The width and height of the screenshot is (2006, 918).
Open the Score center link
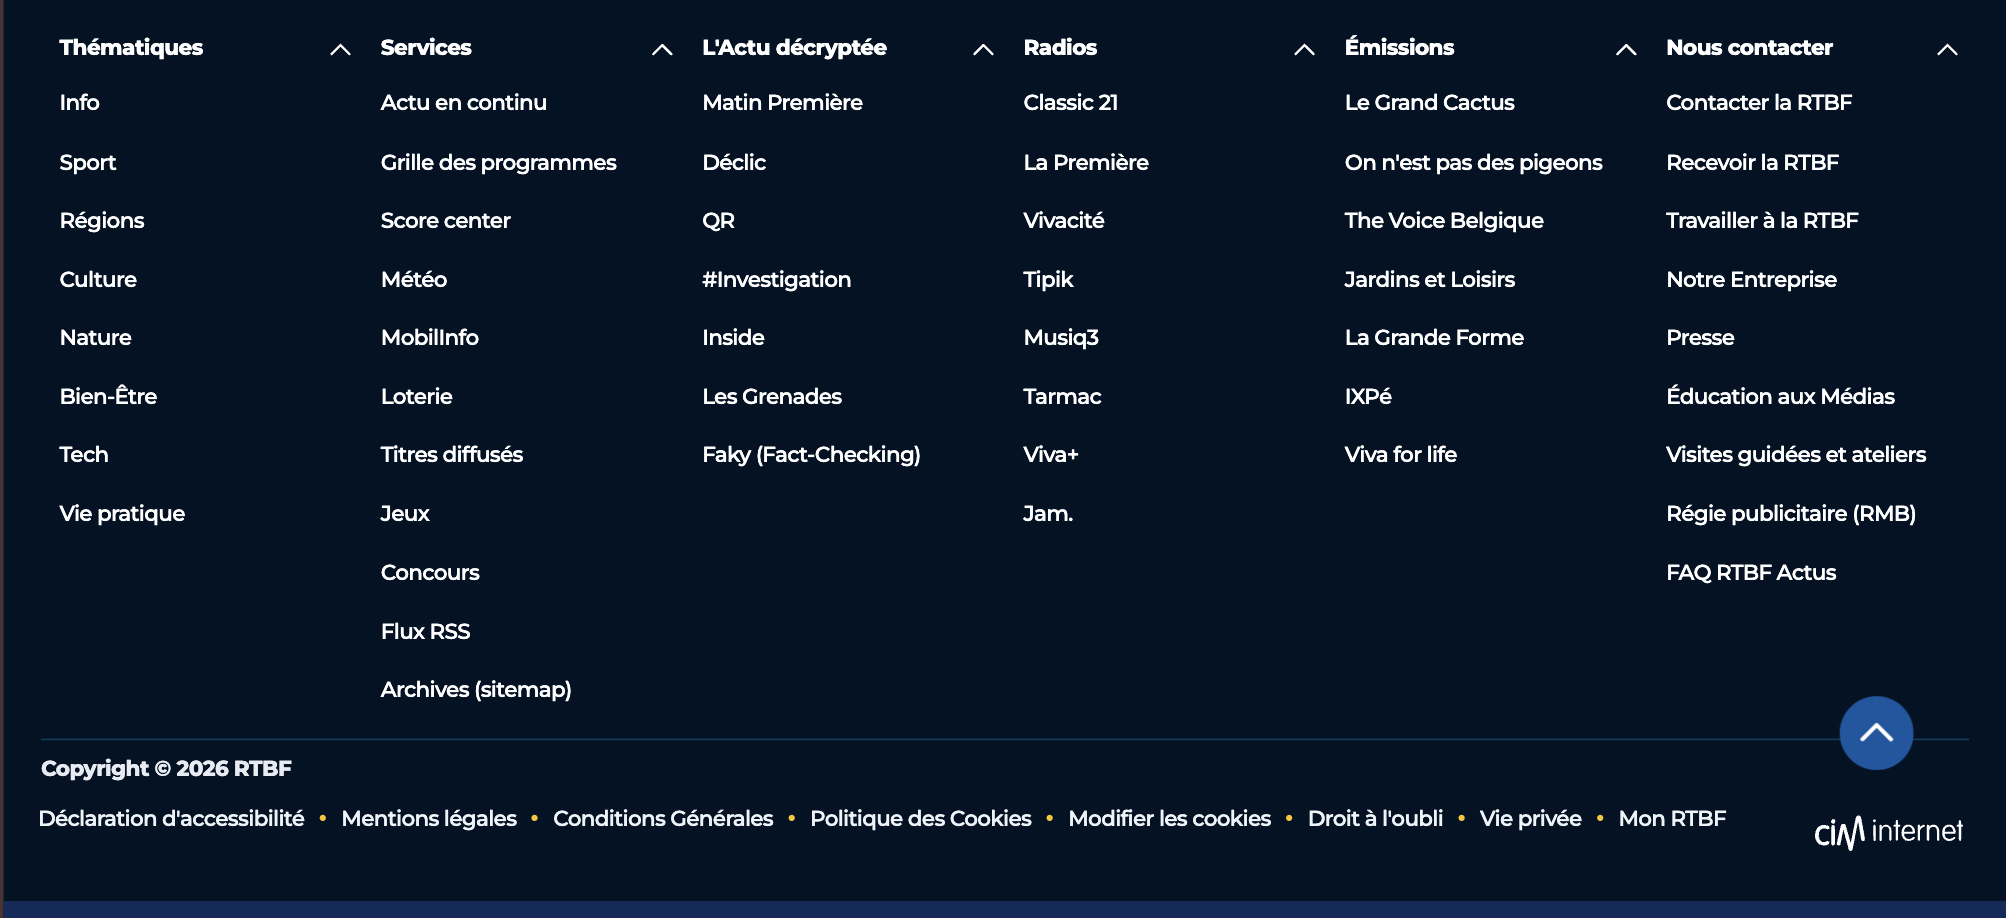(446, 220)
